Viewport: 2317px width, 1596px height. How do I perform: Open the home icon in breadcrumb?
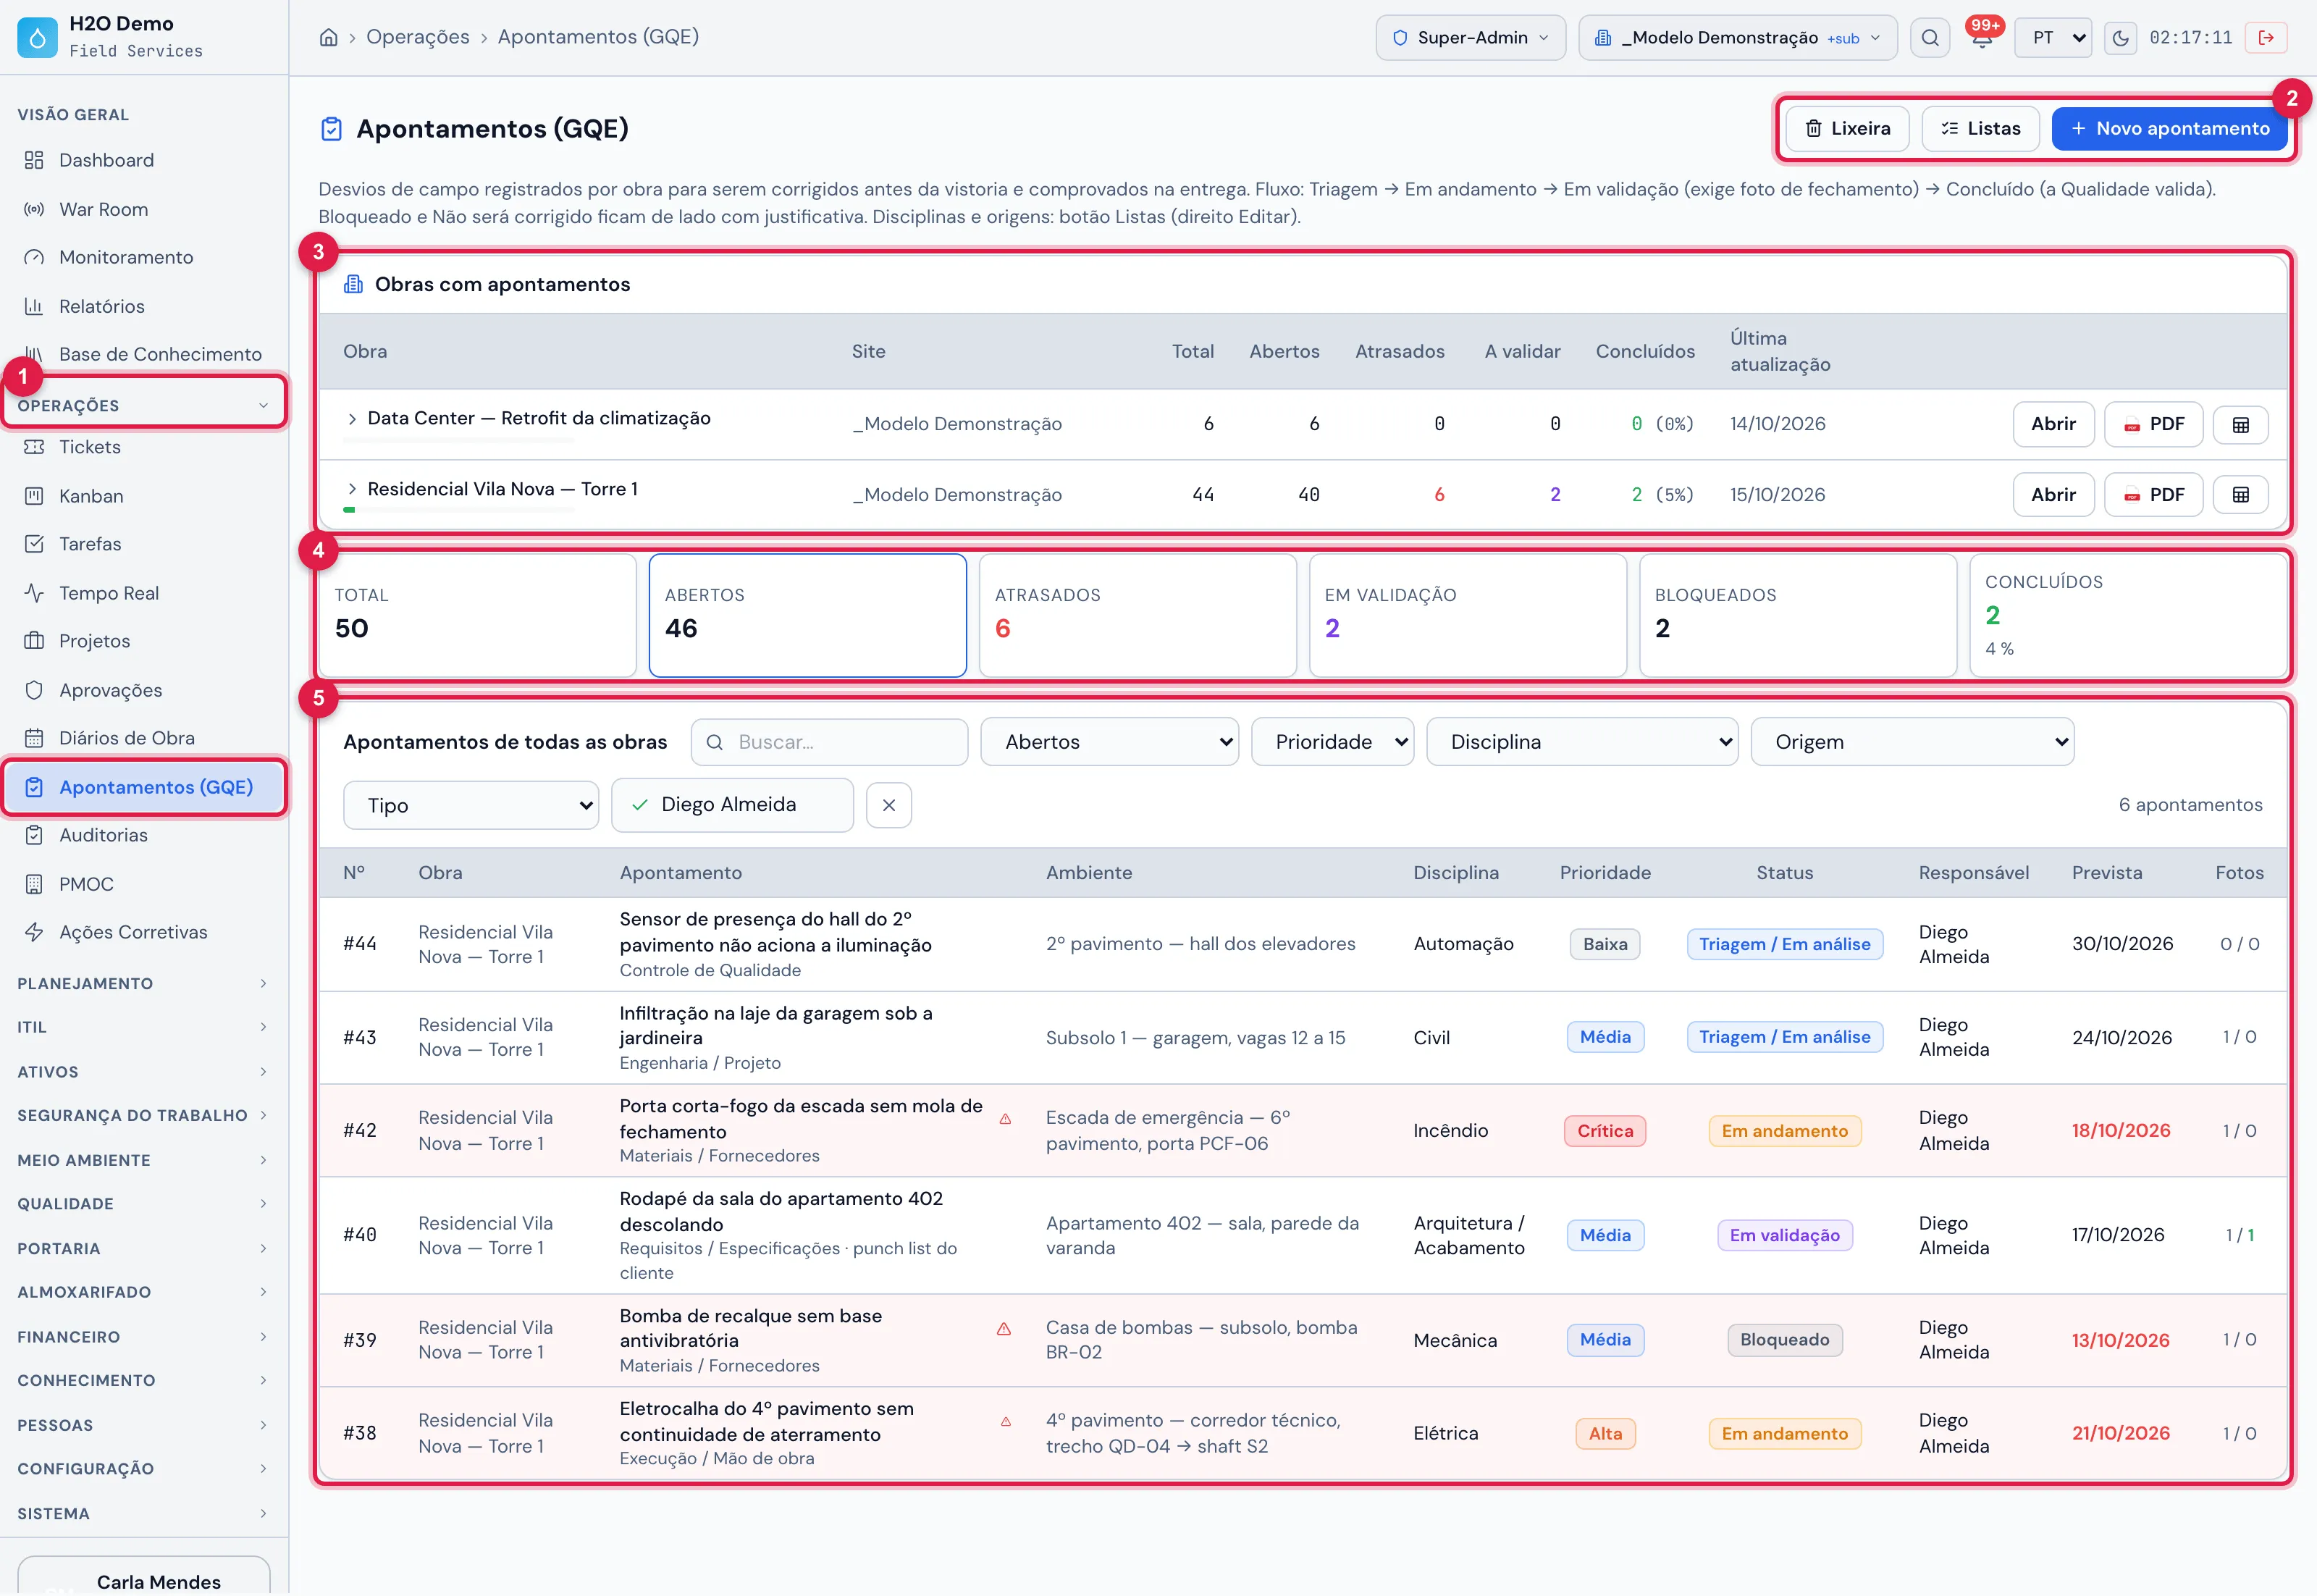pos(328,37)
